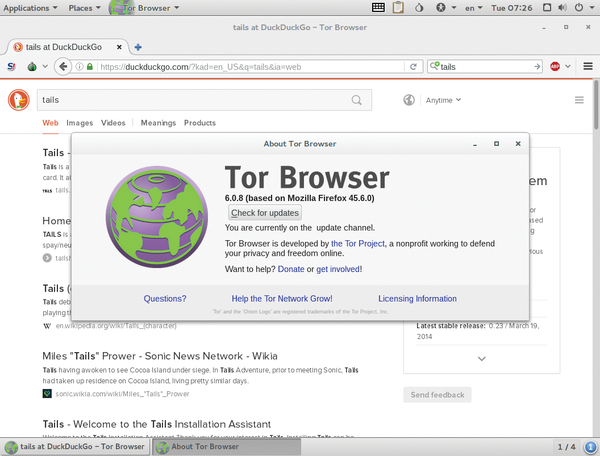This screenshot has width=600, height=456.
Task: Click the Donate link
Action: coord(291,269)
